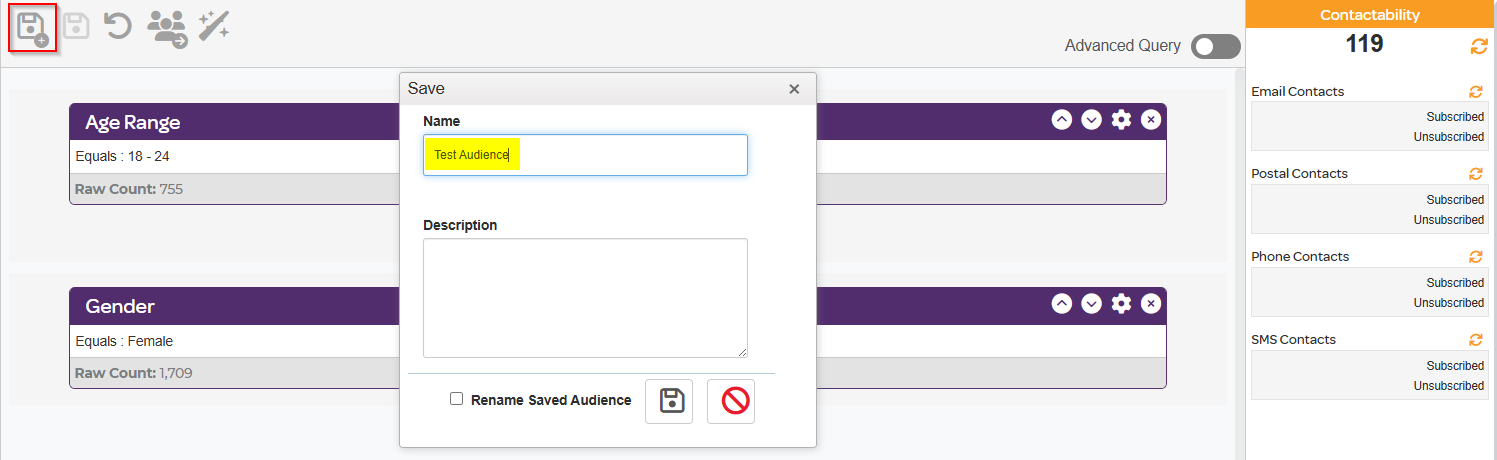Refresh the Email Contacts counts
Viewport: 1497px width, 460px height.
coord(1475,91)
